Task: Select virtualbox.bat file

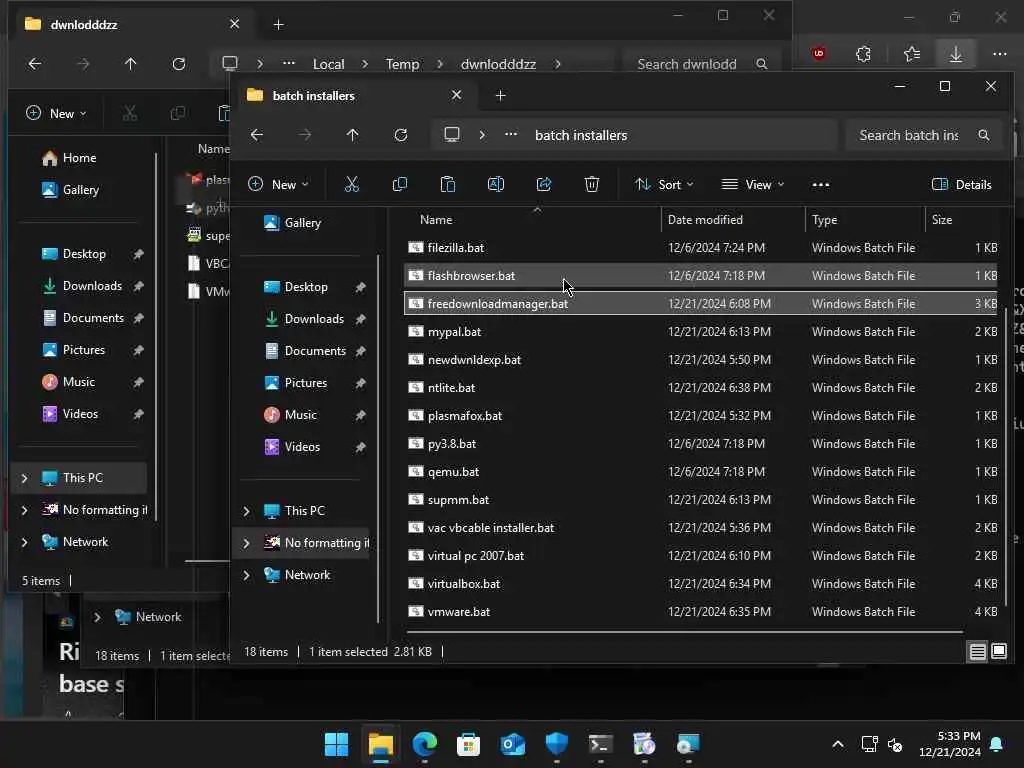Action: [701, 584]
